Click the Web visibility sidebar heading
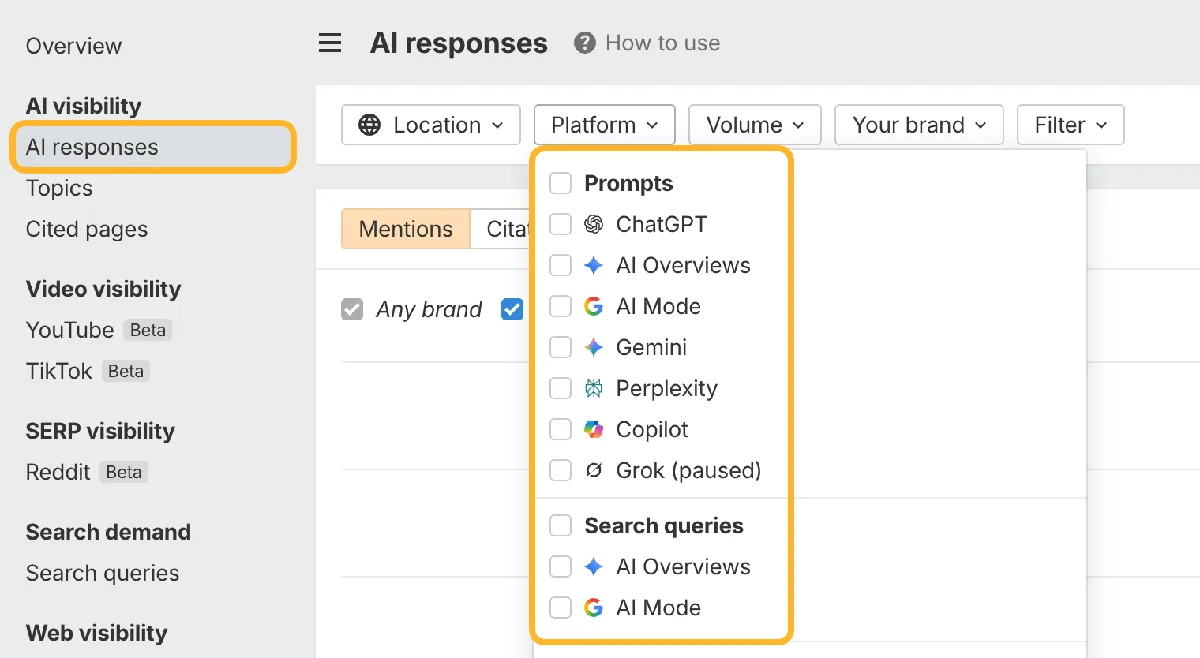Viewport: 1200px width, 658px height. point(97,633)
